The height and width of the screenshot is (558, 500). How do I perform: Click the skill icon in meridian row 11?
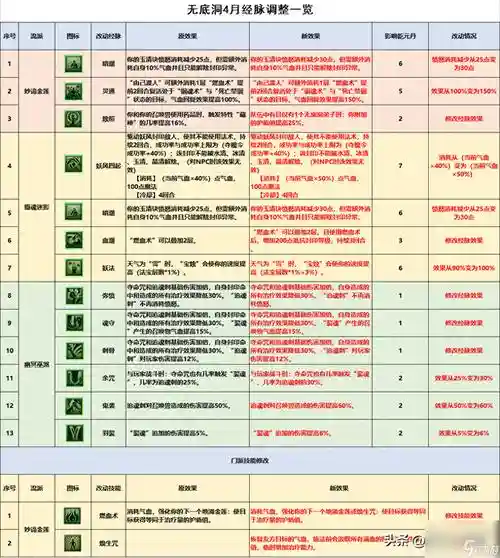pos(74,378)
